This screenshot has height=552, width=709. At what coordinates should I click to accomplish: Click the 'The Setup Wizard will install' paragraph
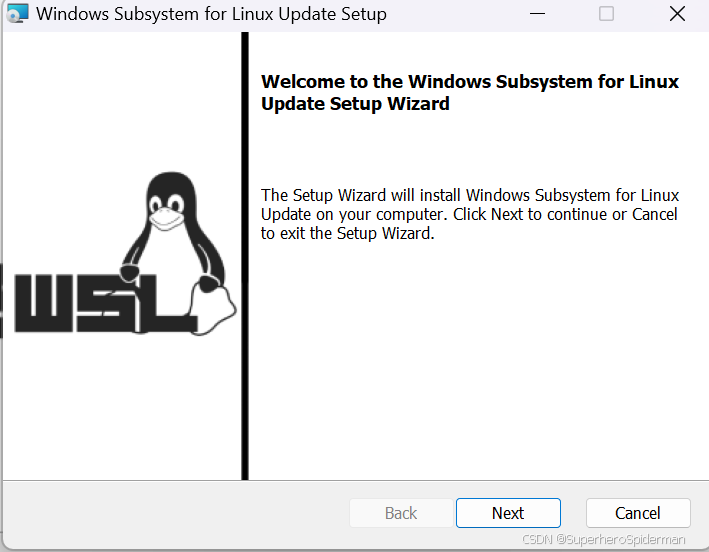click(x=470, y=214)
